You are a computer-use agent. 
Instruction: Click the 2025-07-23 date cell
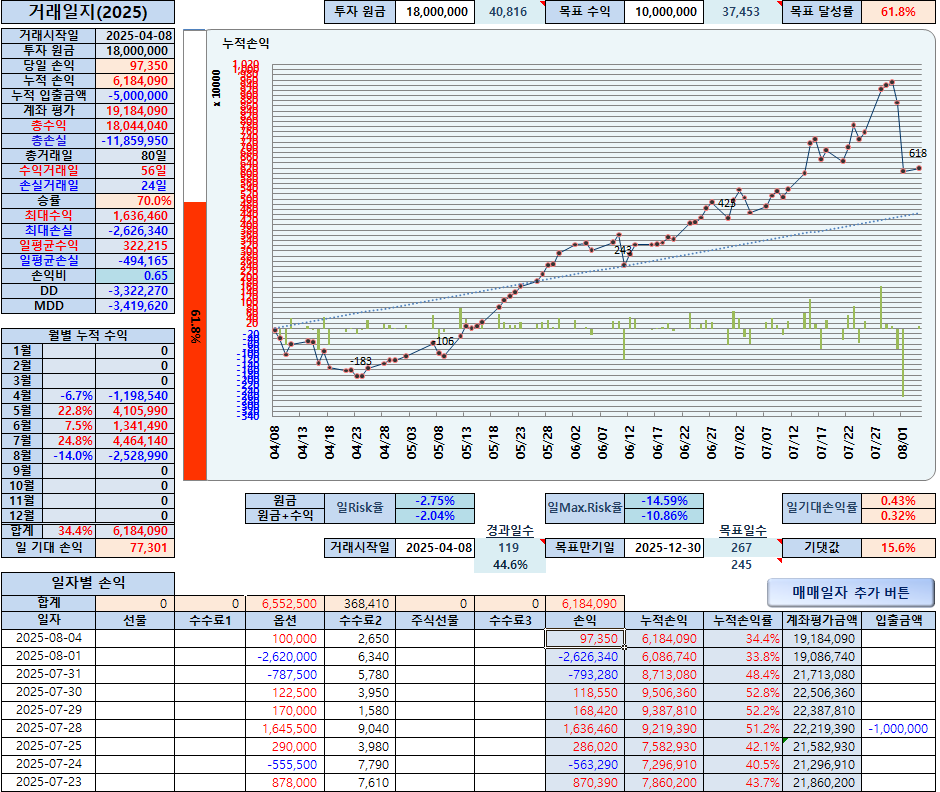pyautogui.click(x=49, y=782)
